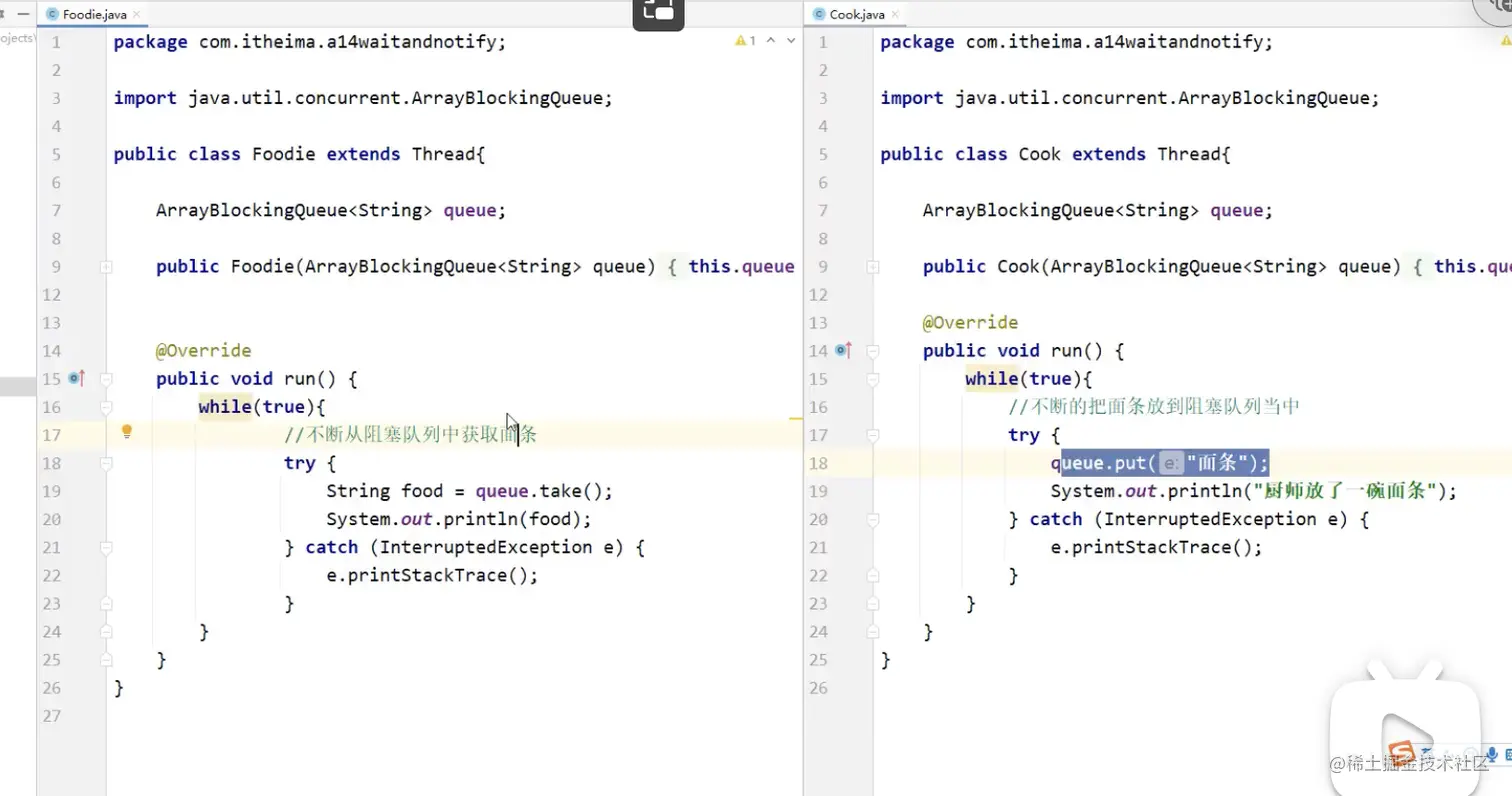
Task: Close the Foodie.java editor tab
Action: pos(138,14)
